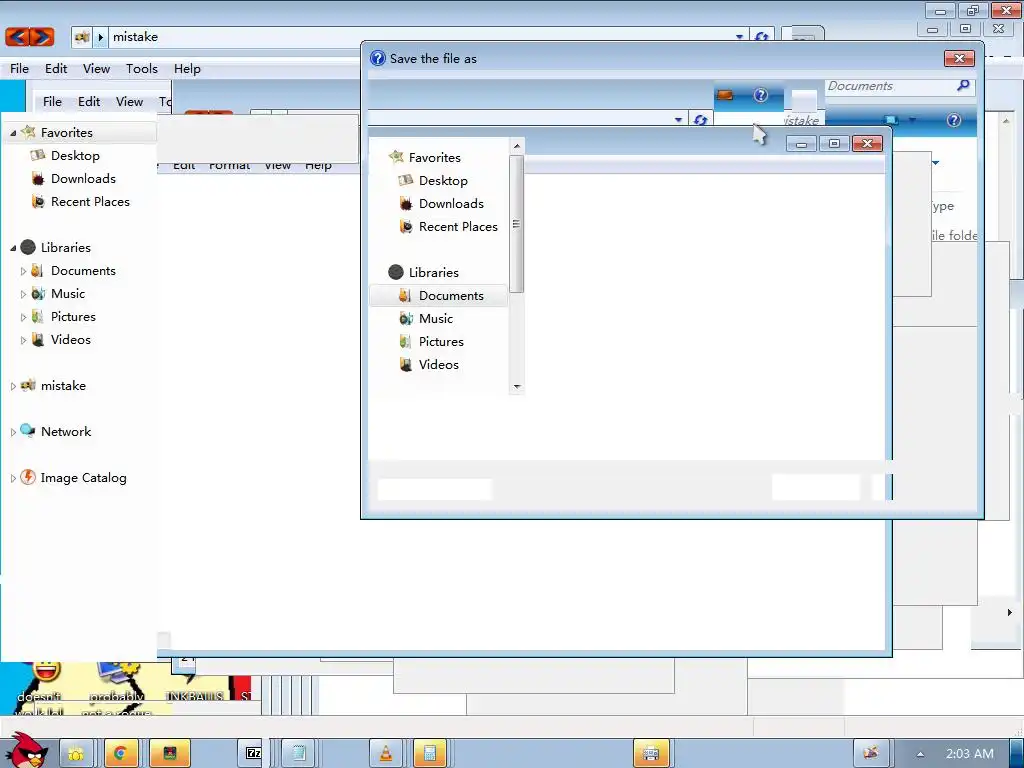Refresh the mistake explorer window
Screen dimensions: 1024x768
pos(761,37)
